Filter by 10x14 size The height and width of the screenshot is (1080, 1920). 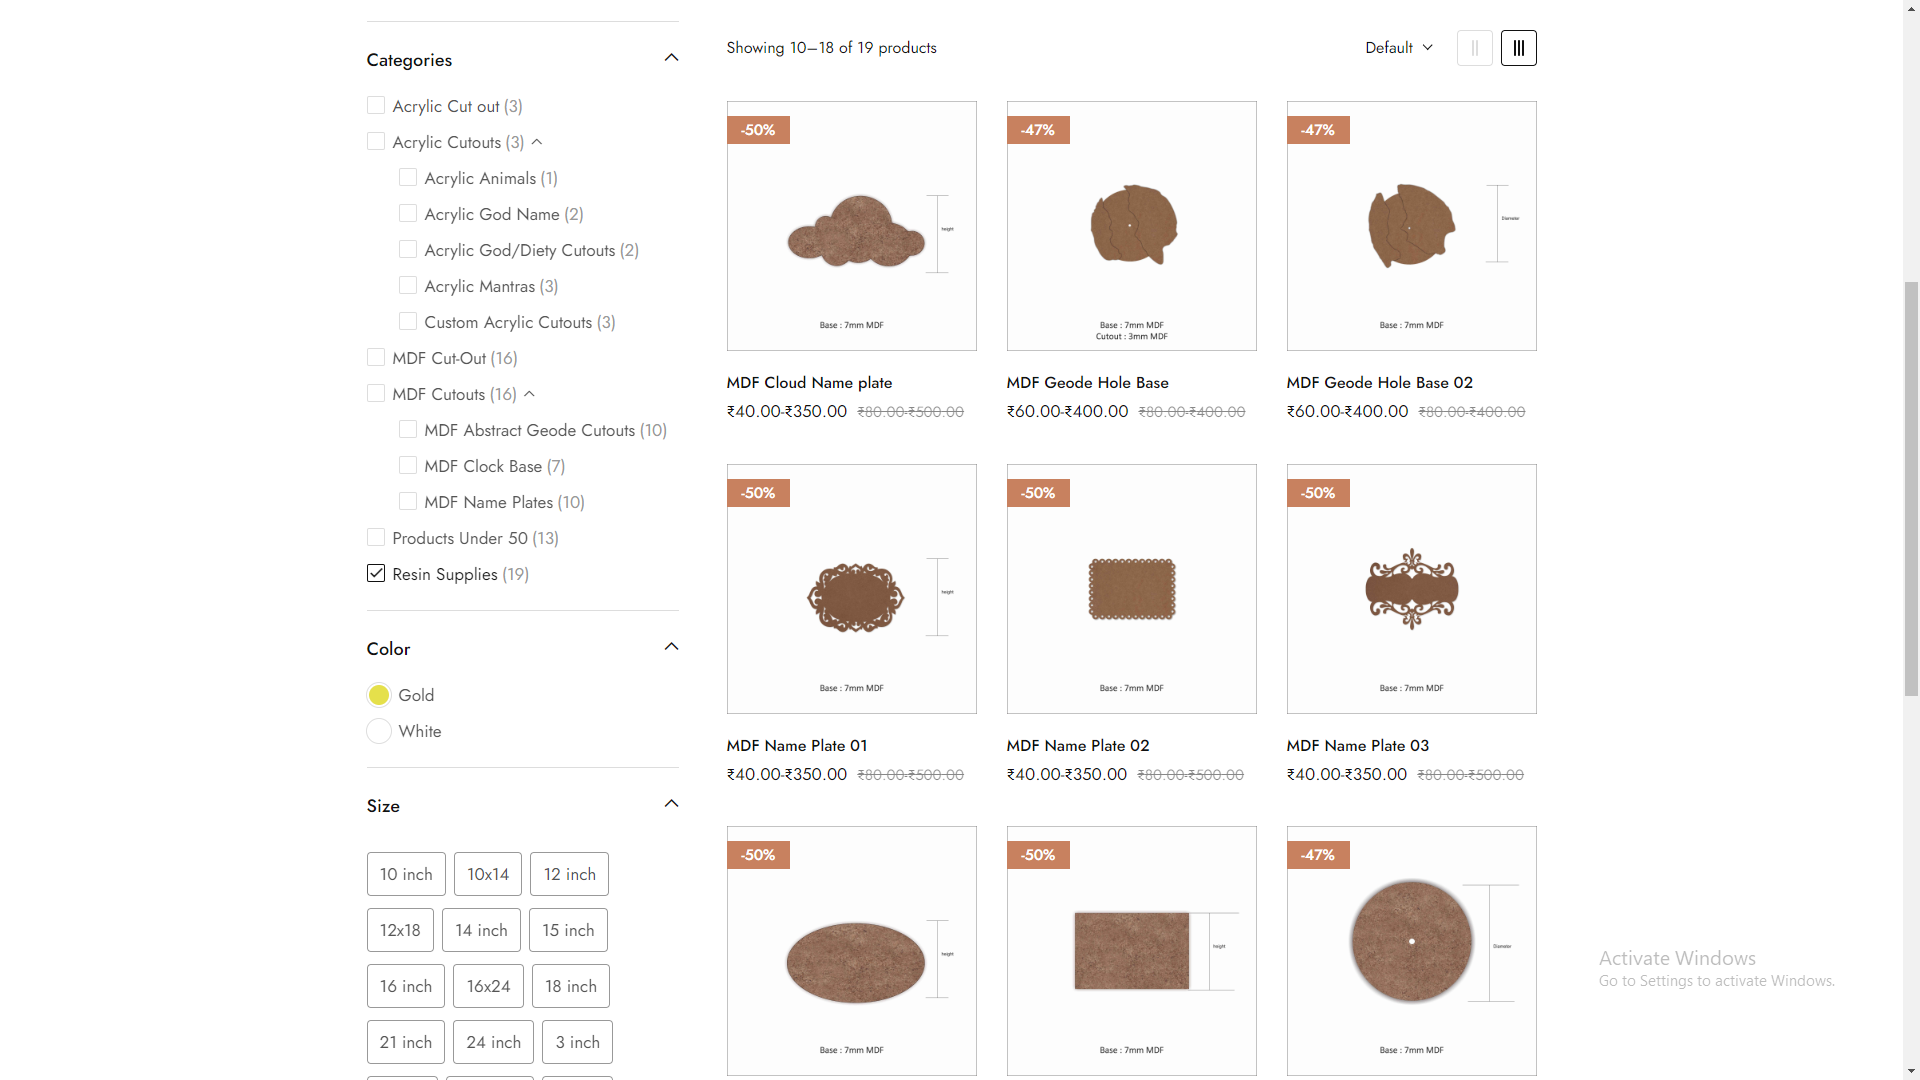[x=488, y=874]
